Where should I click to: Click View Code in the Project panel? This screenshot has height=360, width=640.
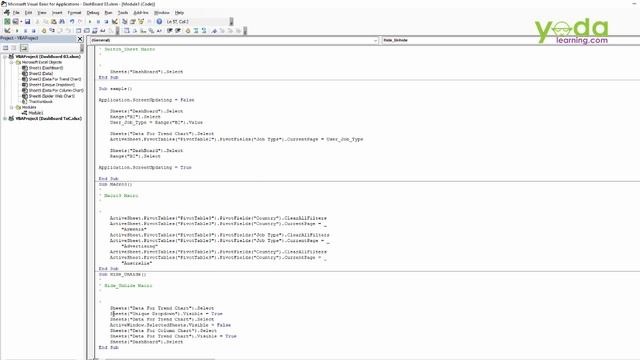[x=5, y=48]
